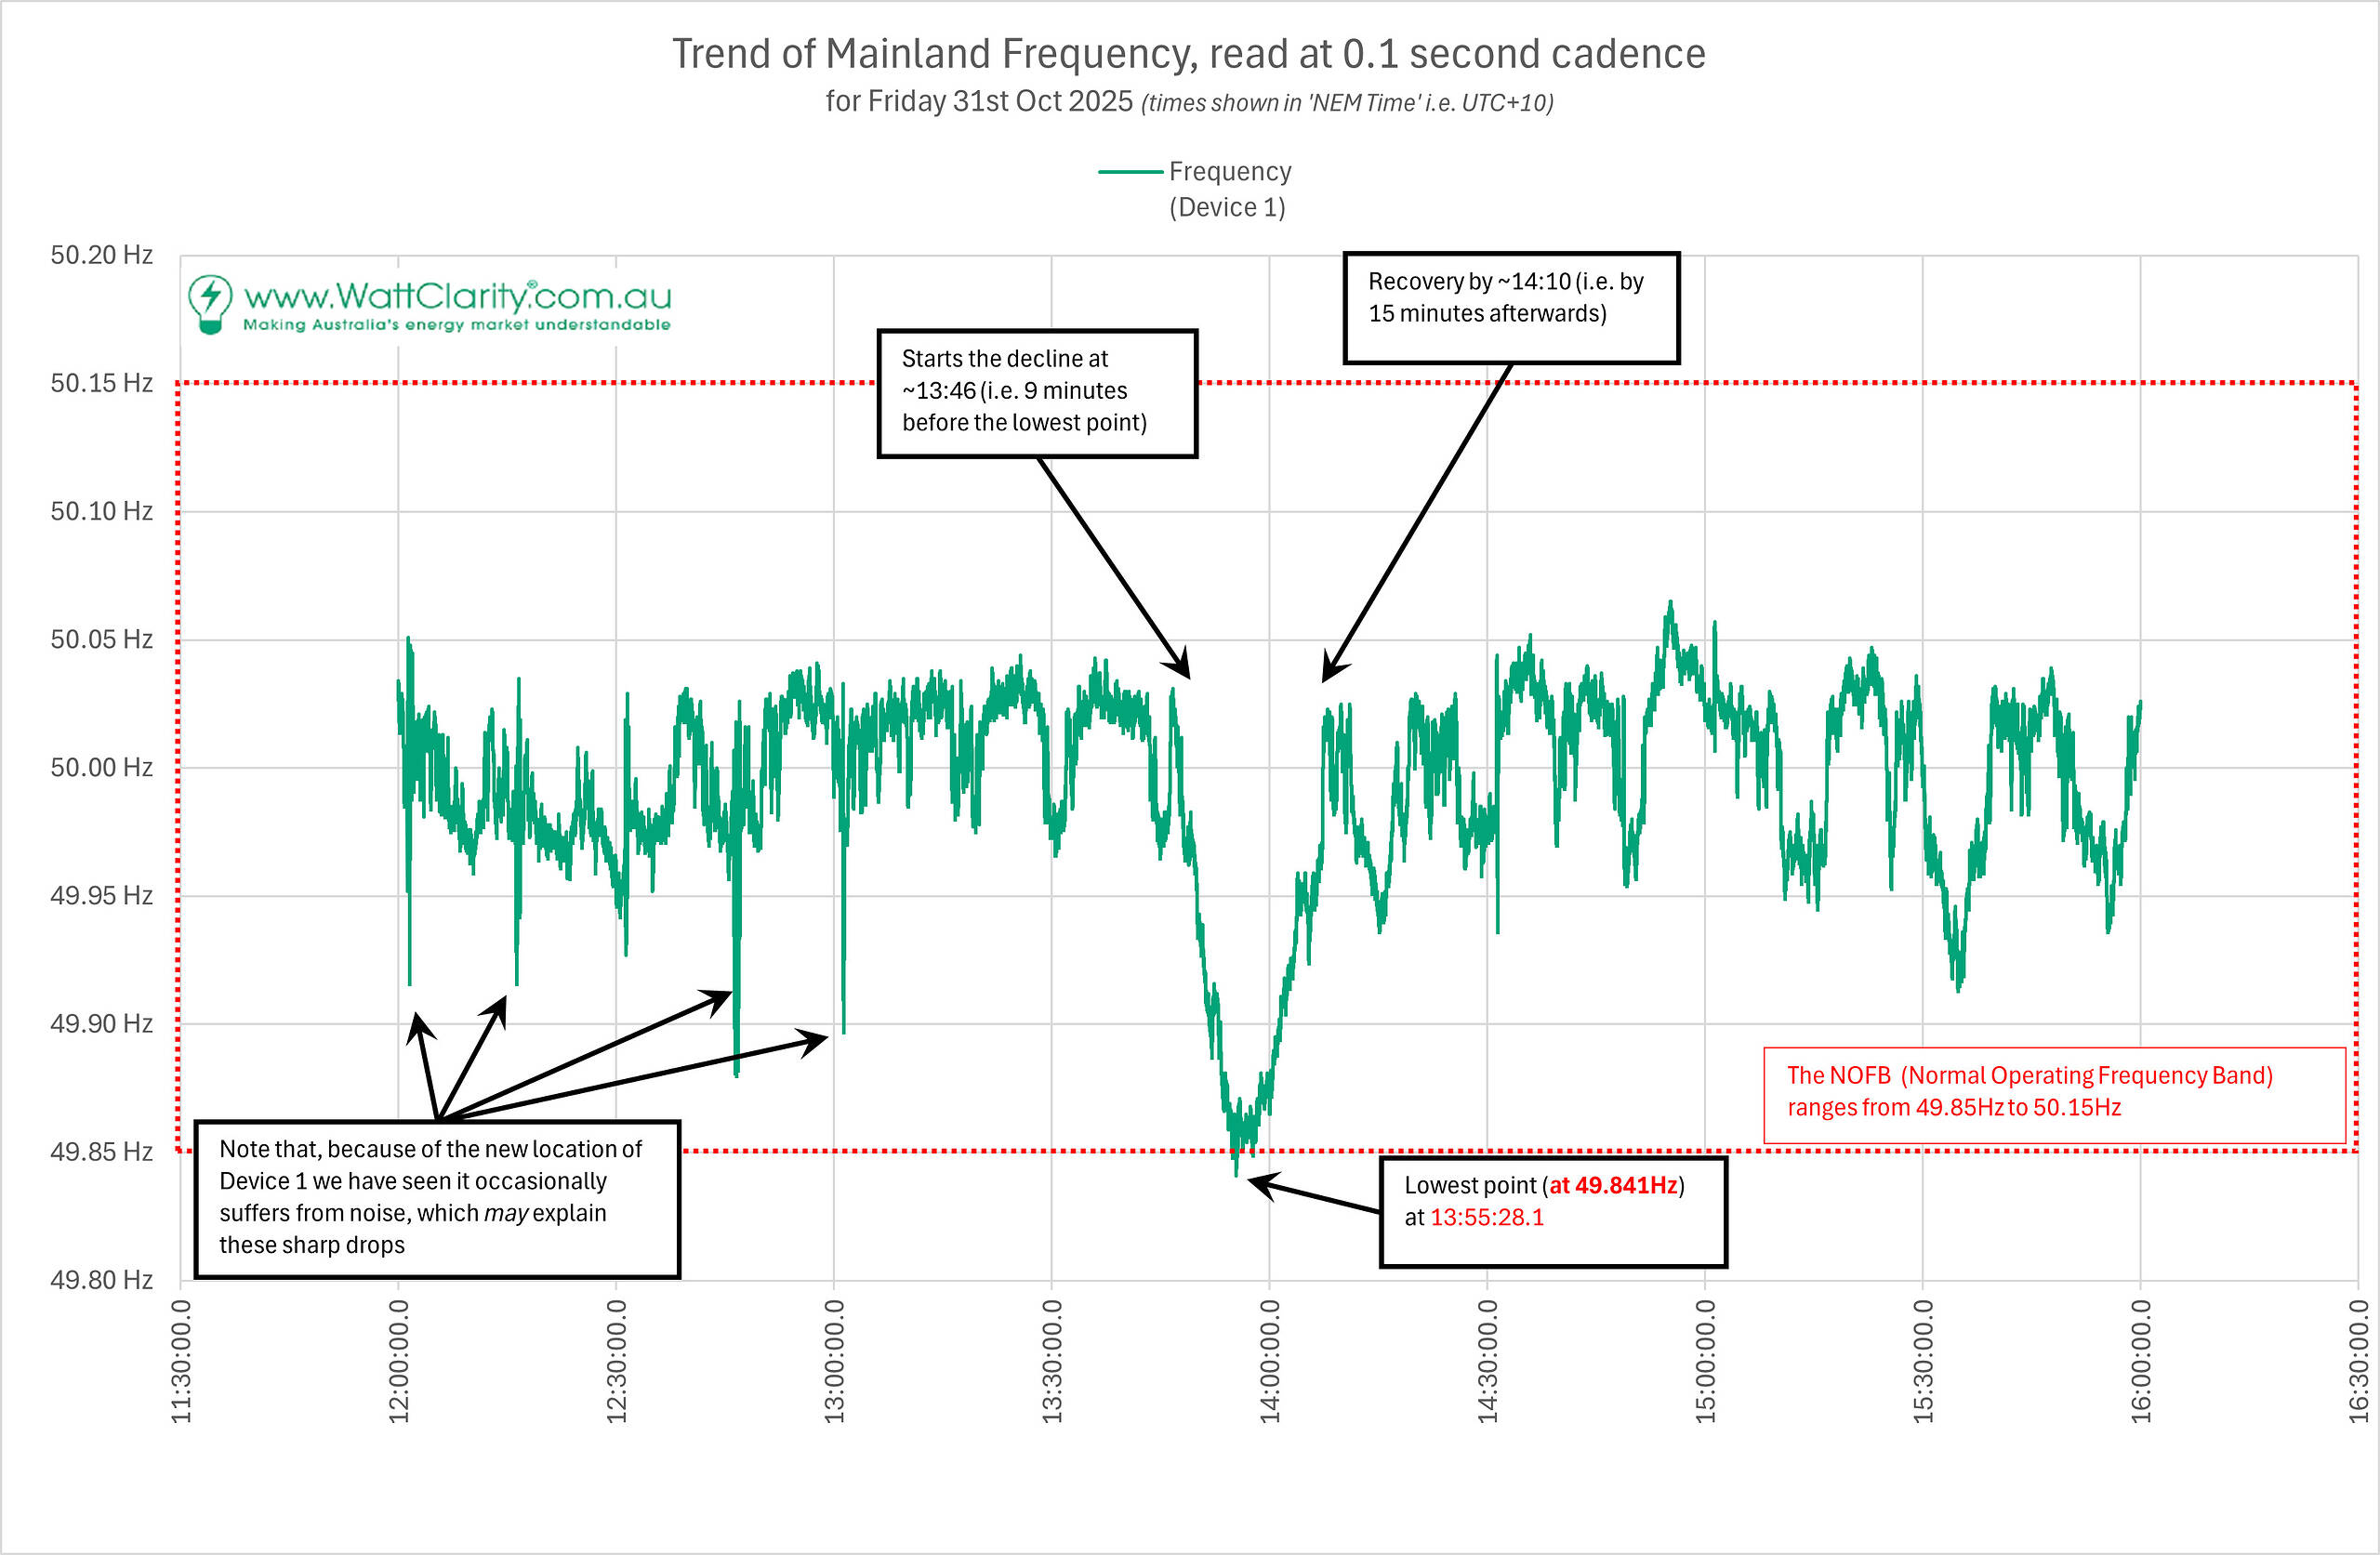Click the 49.85 Hz y-axis label

point(101,1151)
